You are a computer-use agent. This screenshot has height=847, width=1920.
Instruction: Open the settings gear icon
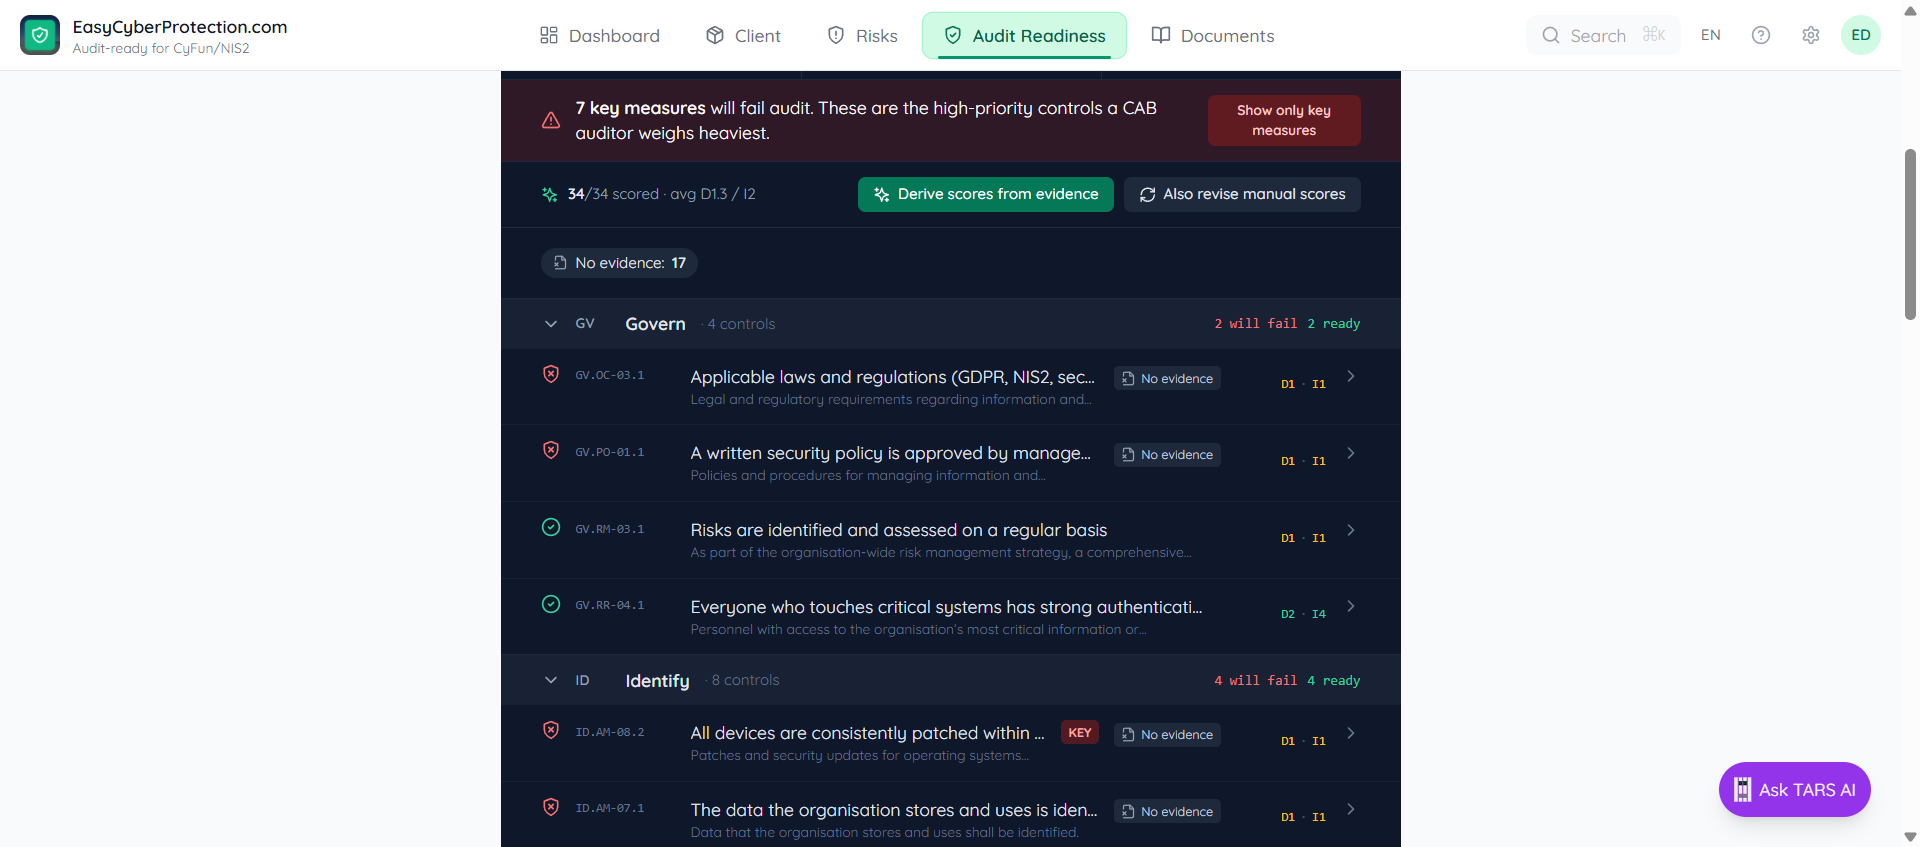[x=1811, y=35]
